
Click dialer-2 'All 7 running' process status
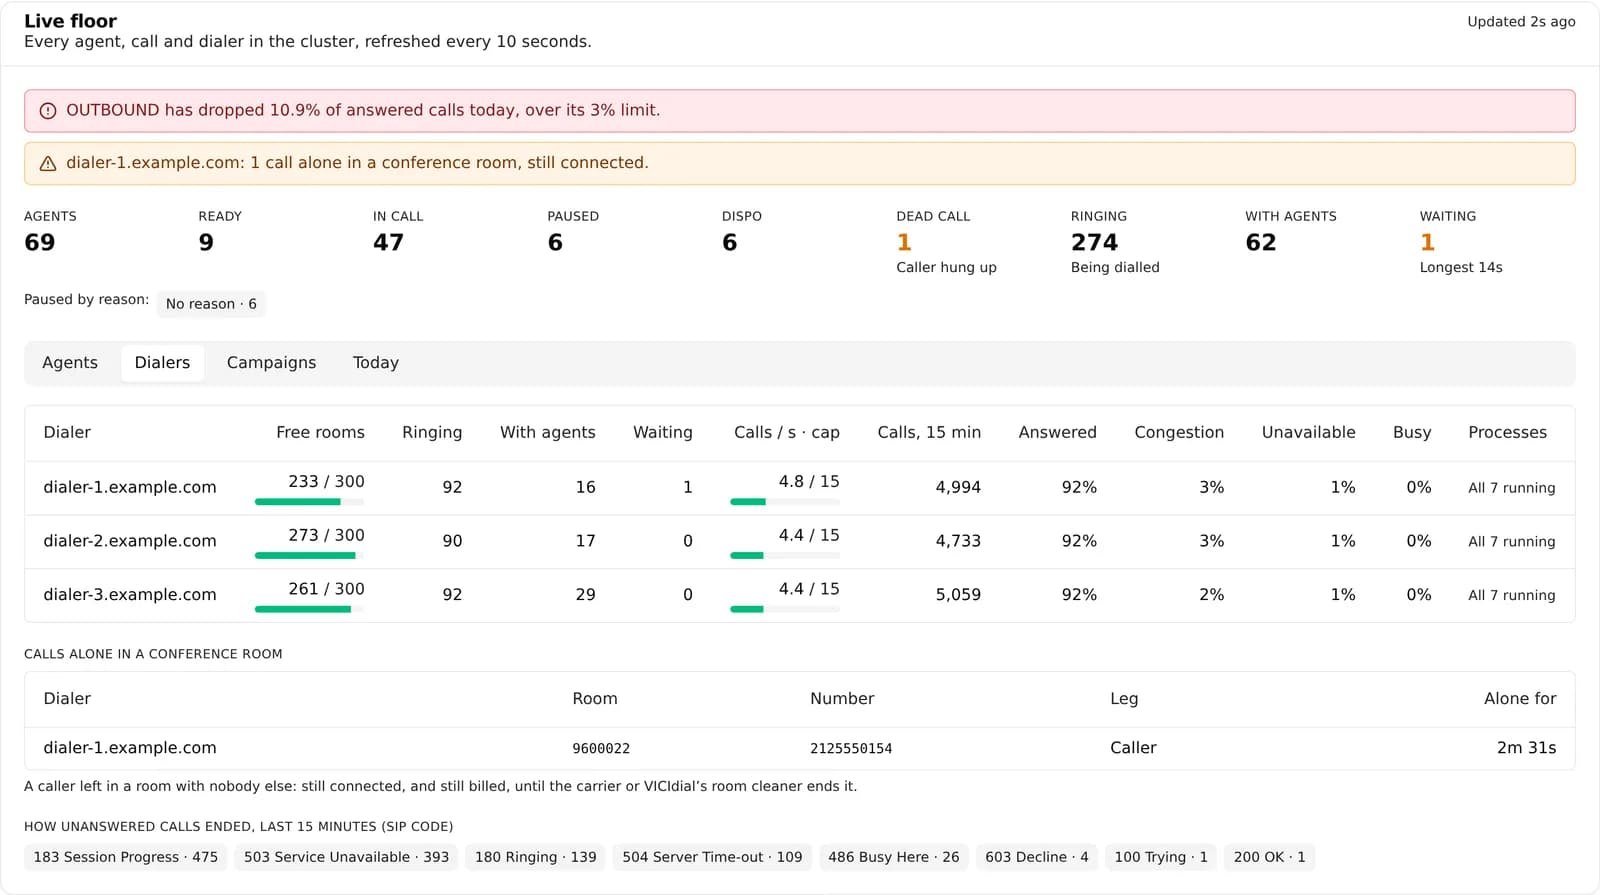click(1512, 542)
